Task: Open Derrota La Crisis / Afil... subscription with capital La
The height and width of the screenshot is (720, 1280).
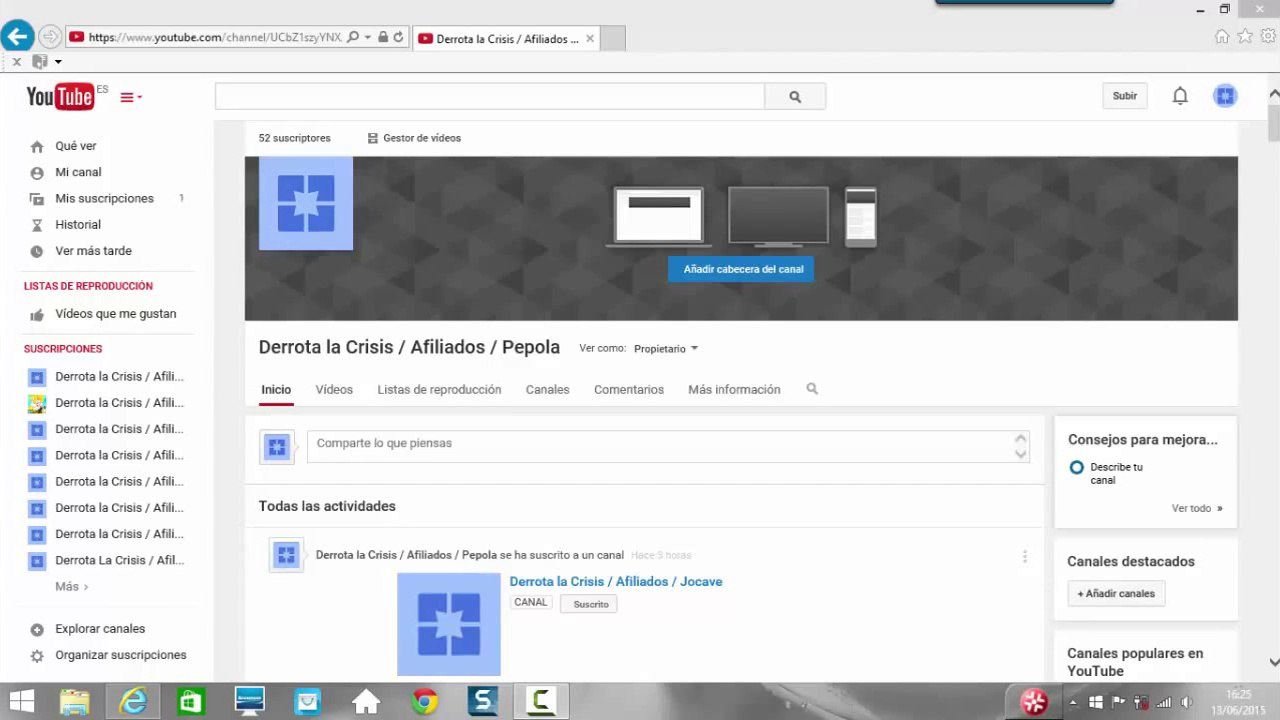Action: tap(120, 560)
